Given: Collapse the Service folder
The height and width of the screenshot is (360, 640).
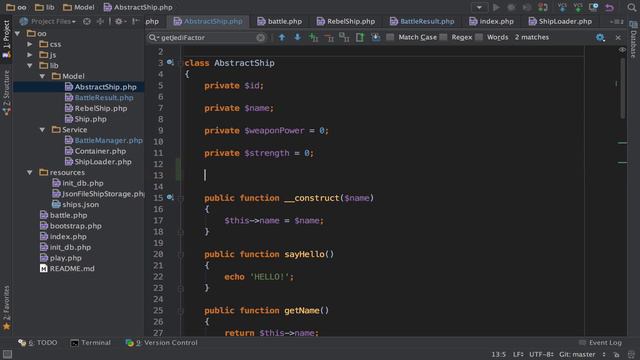Looking at the screenshot, I should 42,130.
